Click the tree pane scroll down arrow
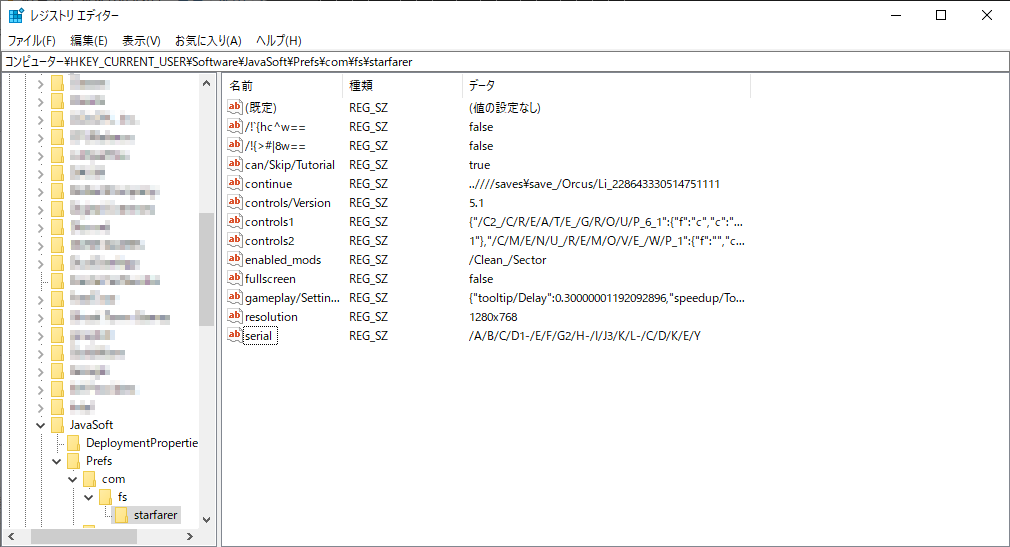 [x=206, y=519]
